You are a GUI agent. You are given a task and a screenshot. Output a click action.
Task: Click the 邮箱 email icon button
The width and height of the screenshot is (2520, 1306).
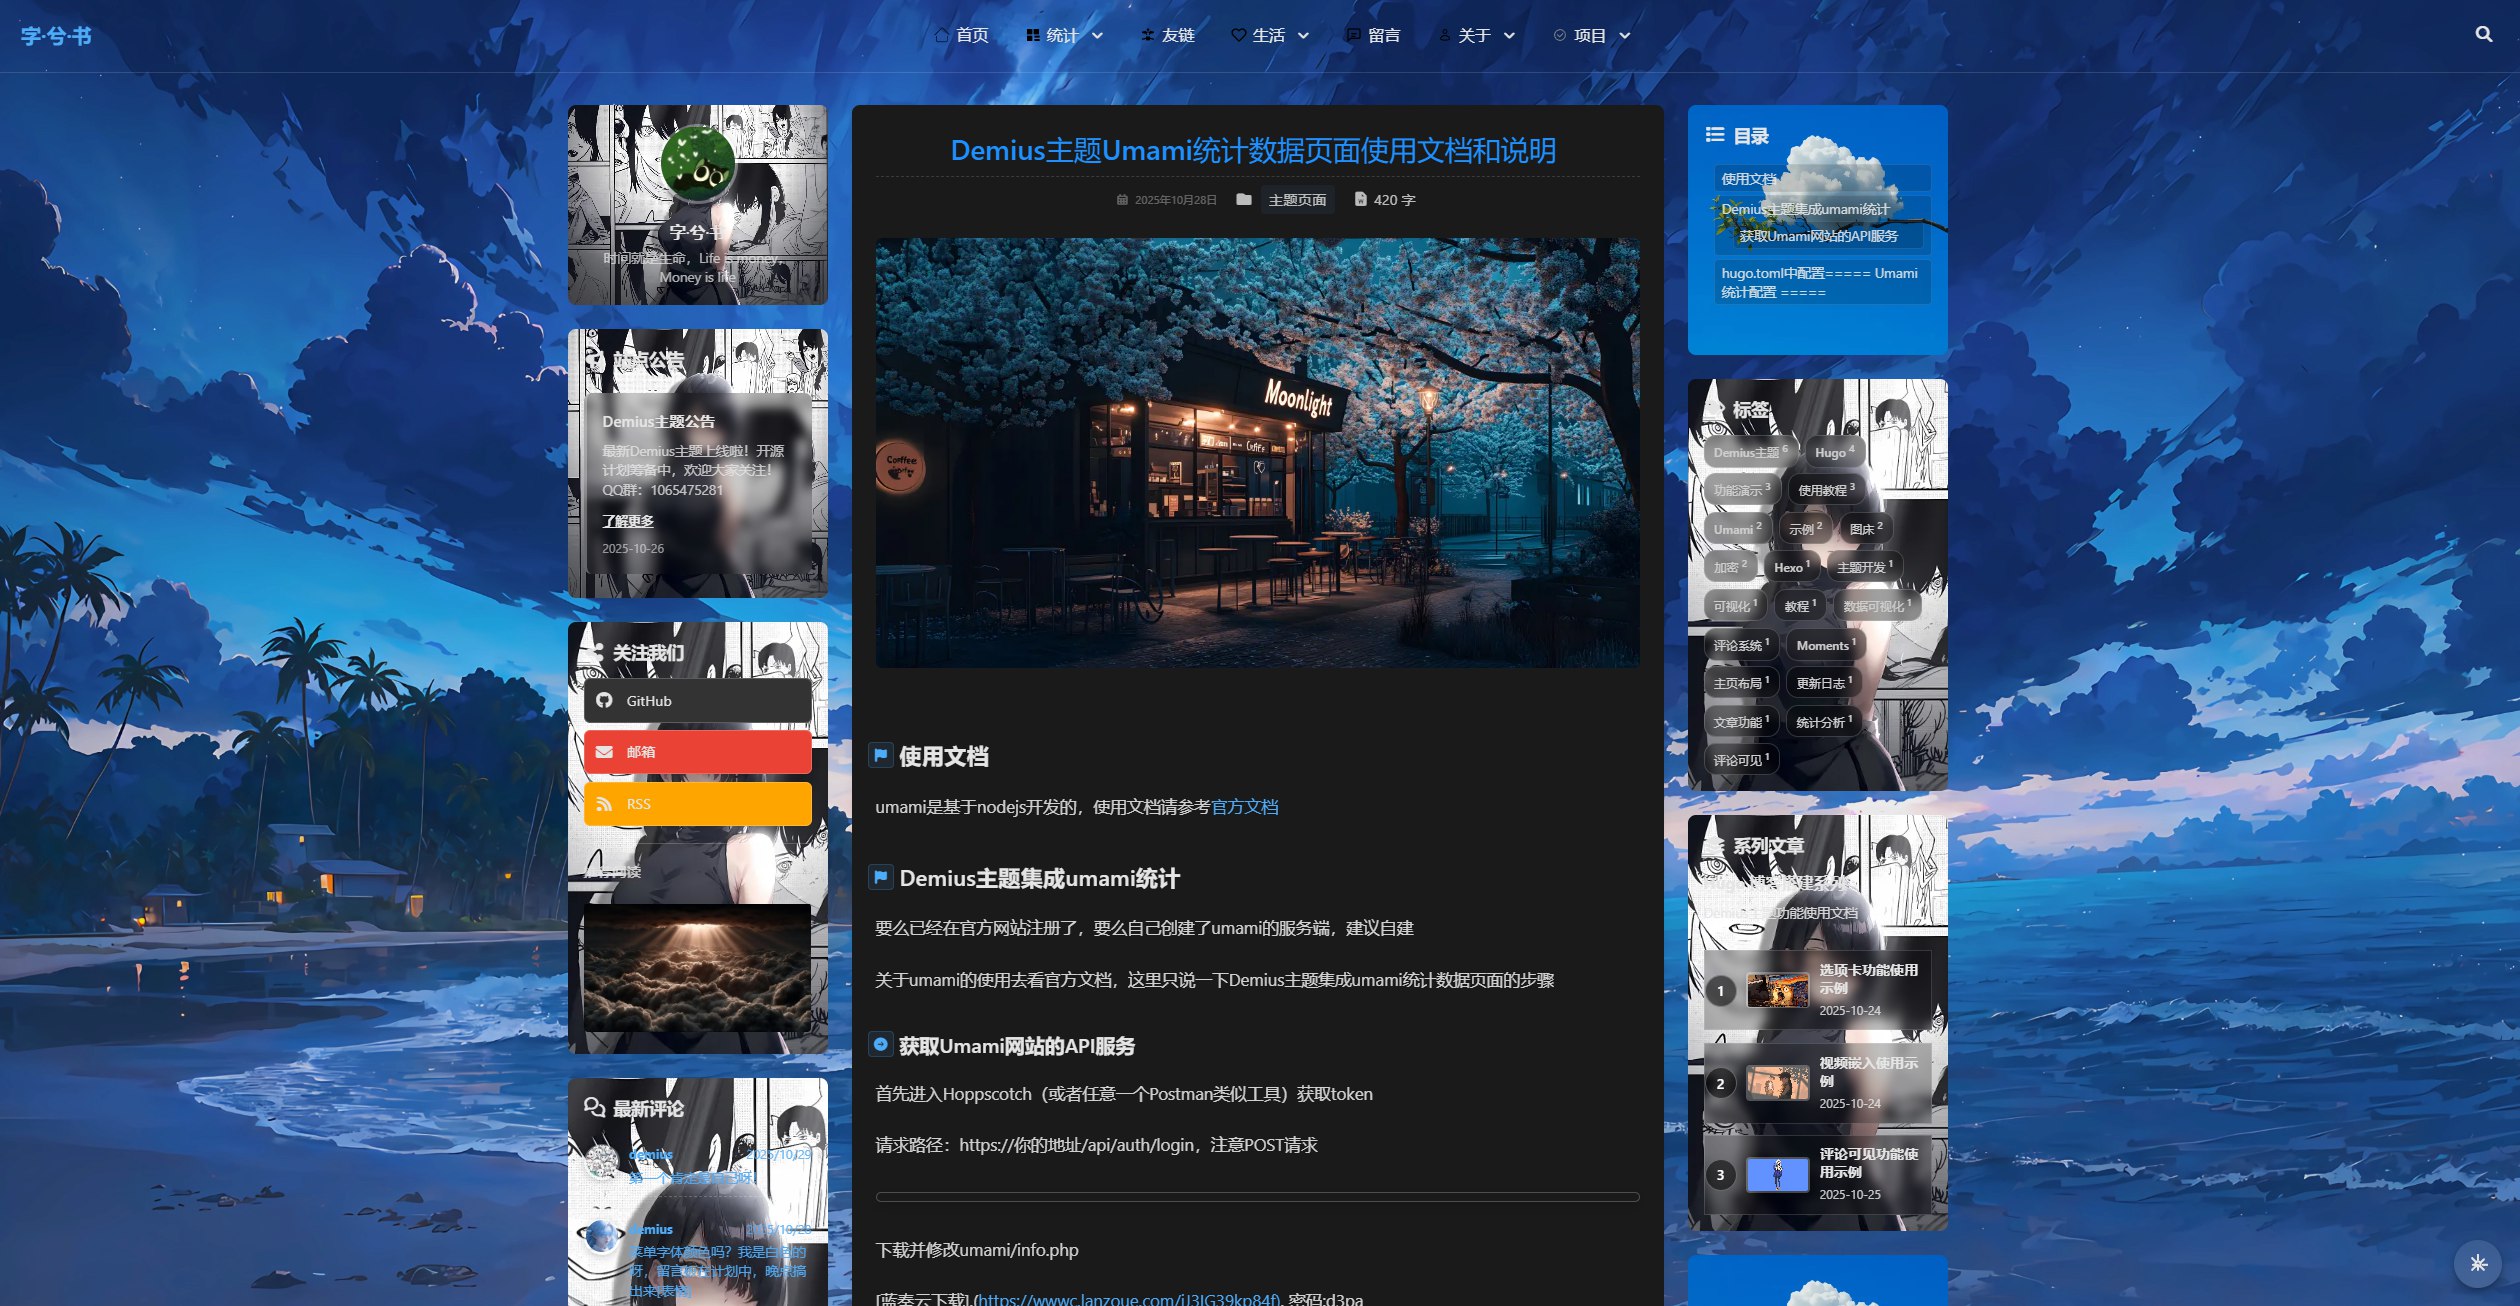click(x=604, y=752)
